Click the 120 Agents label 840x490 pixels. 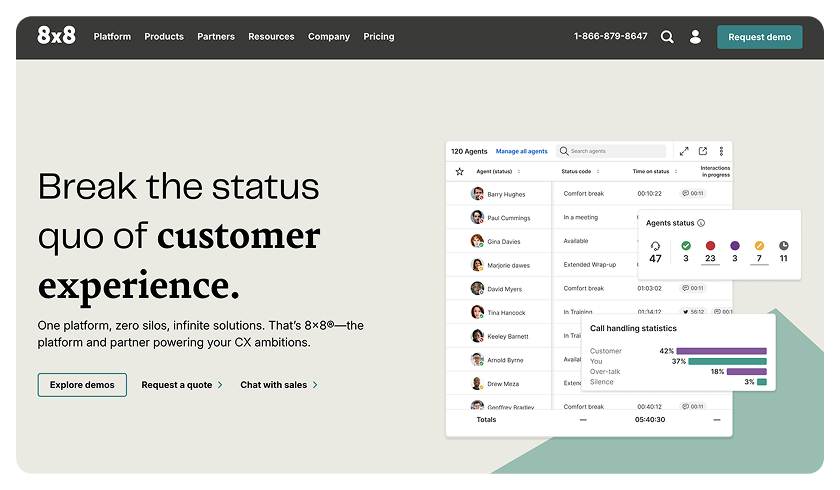tap(469, 152)
